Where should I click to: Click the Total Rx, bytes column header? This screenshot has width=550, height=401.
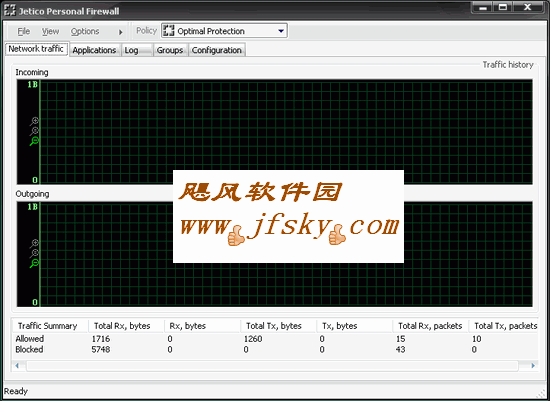(x=126, y=326)
